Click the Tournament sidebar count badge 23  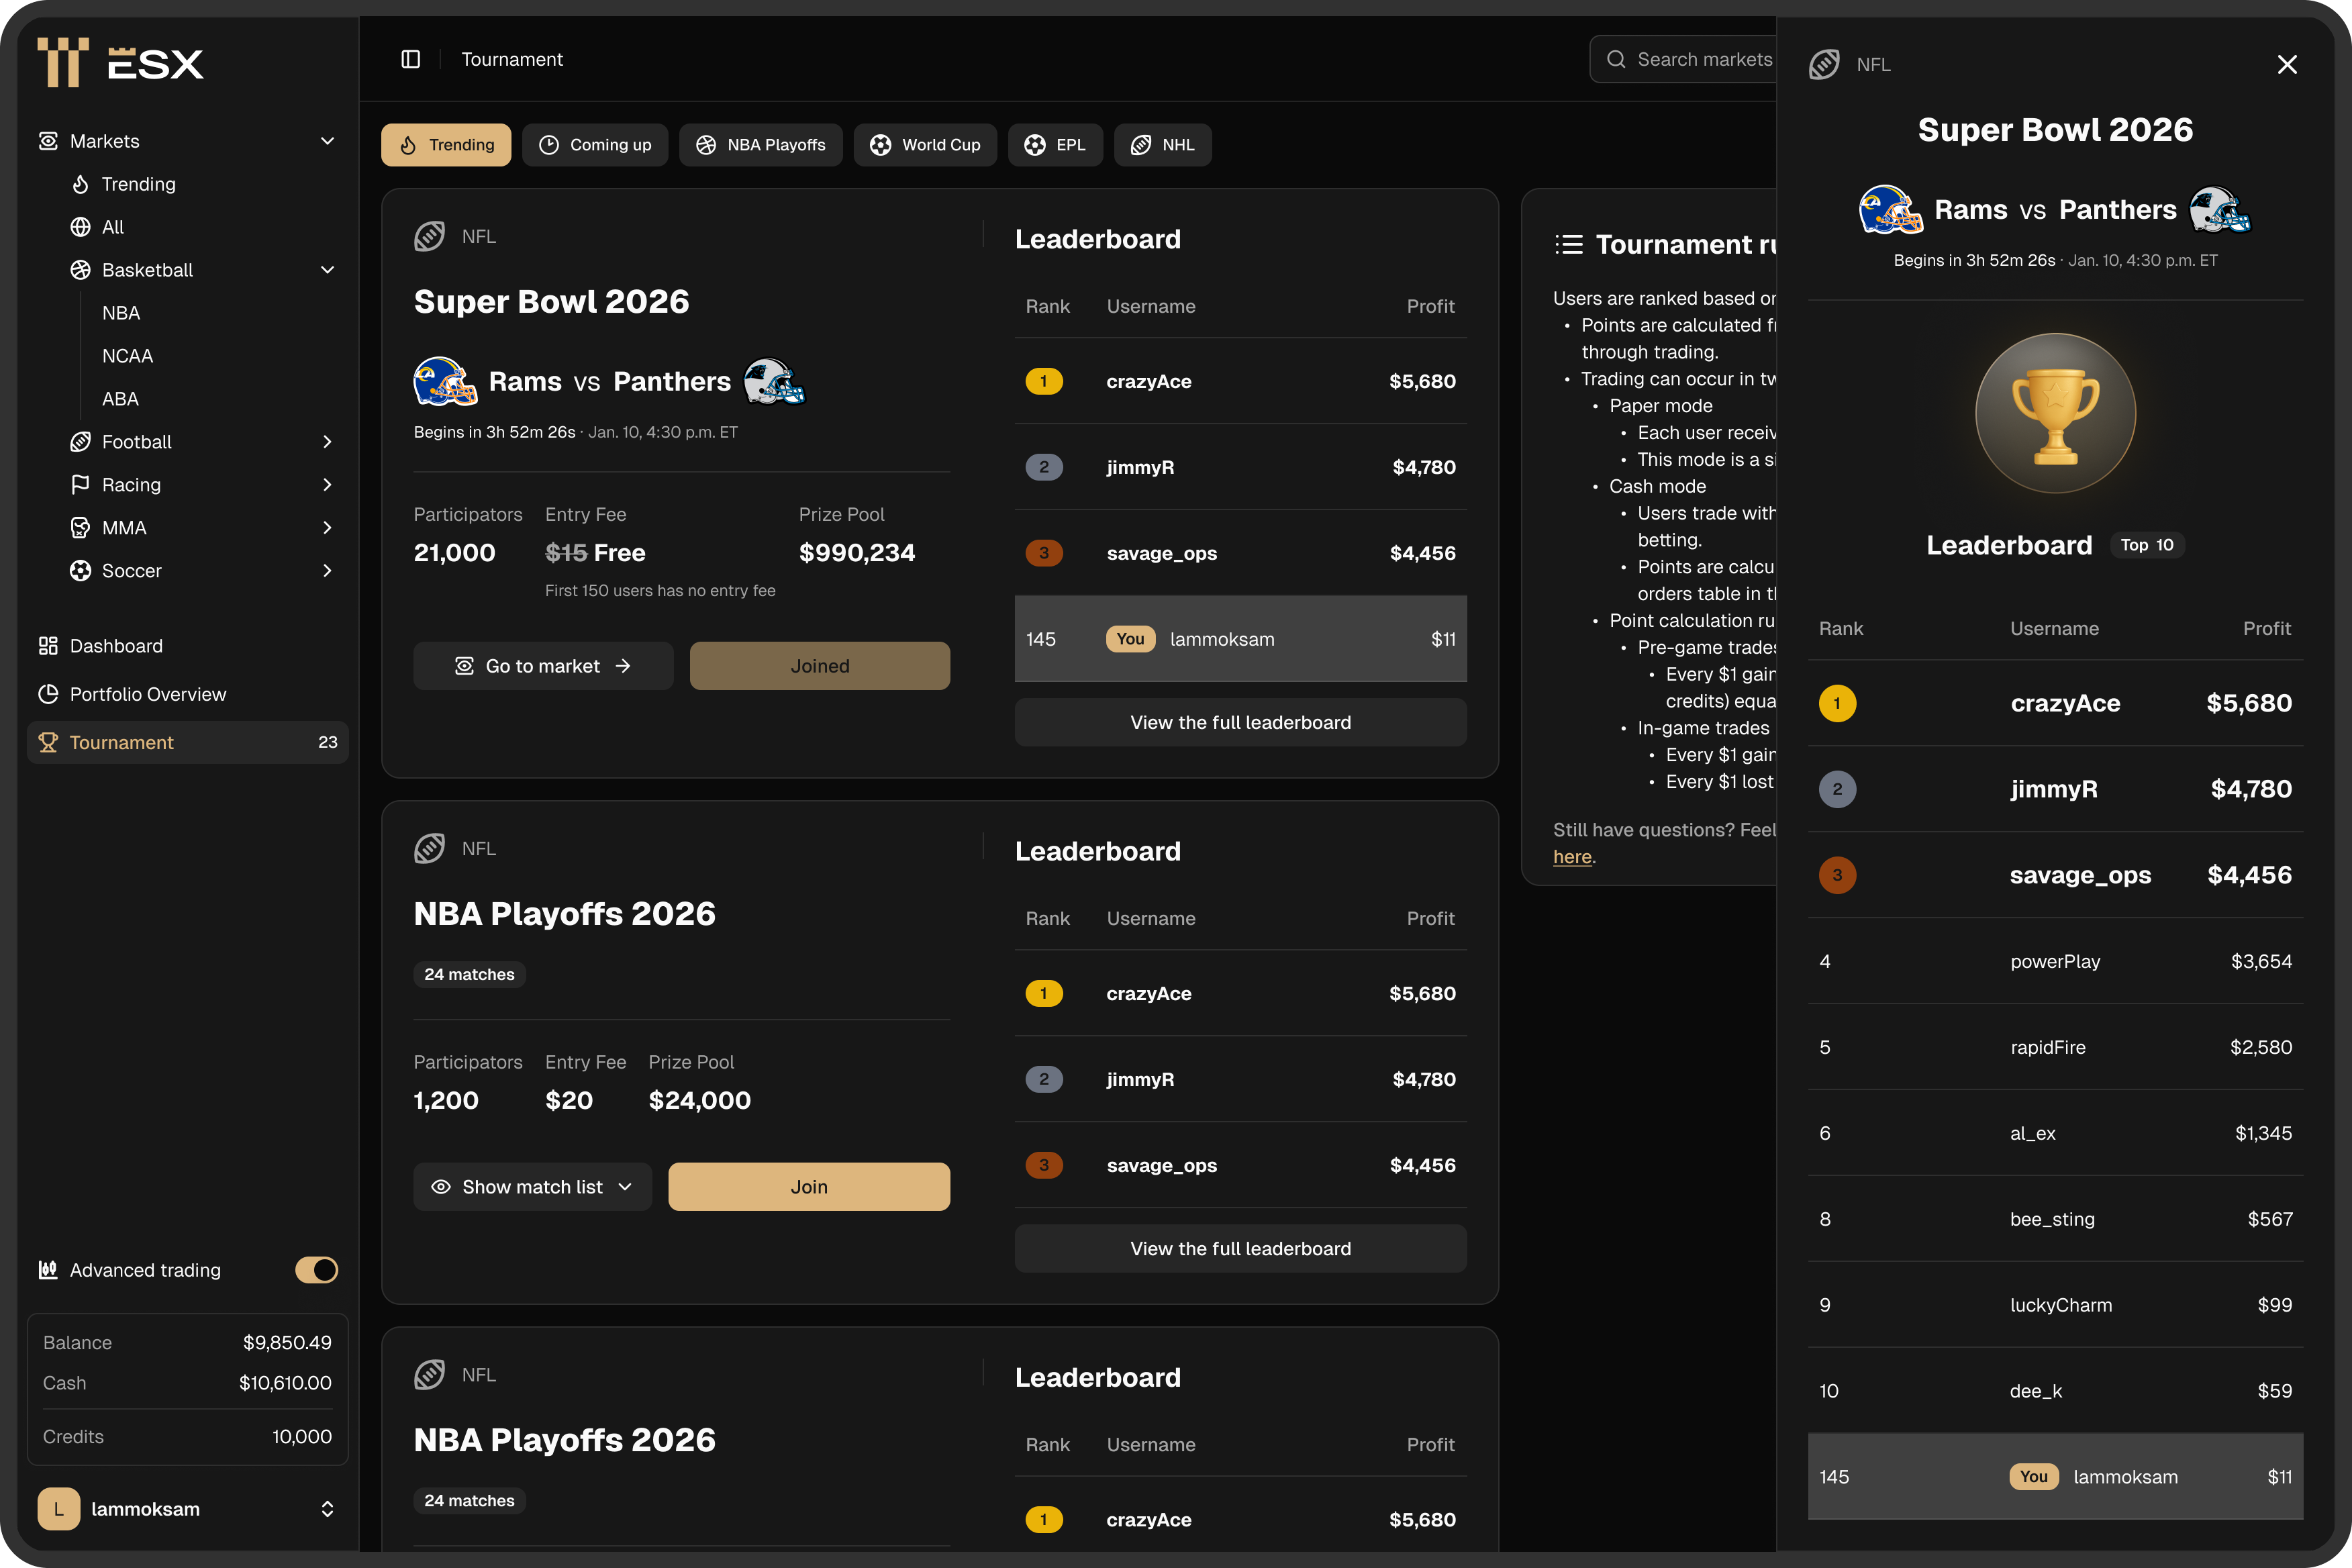328,742
